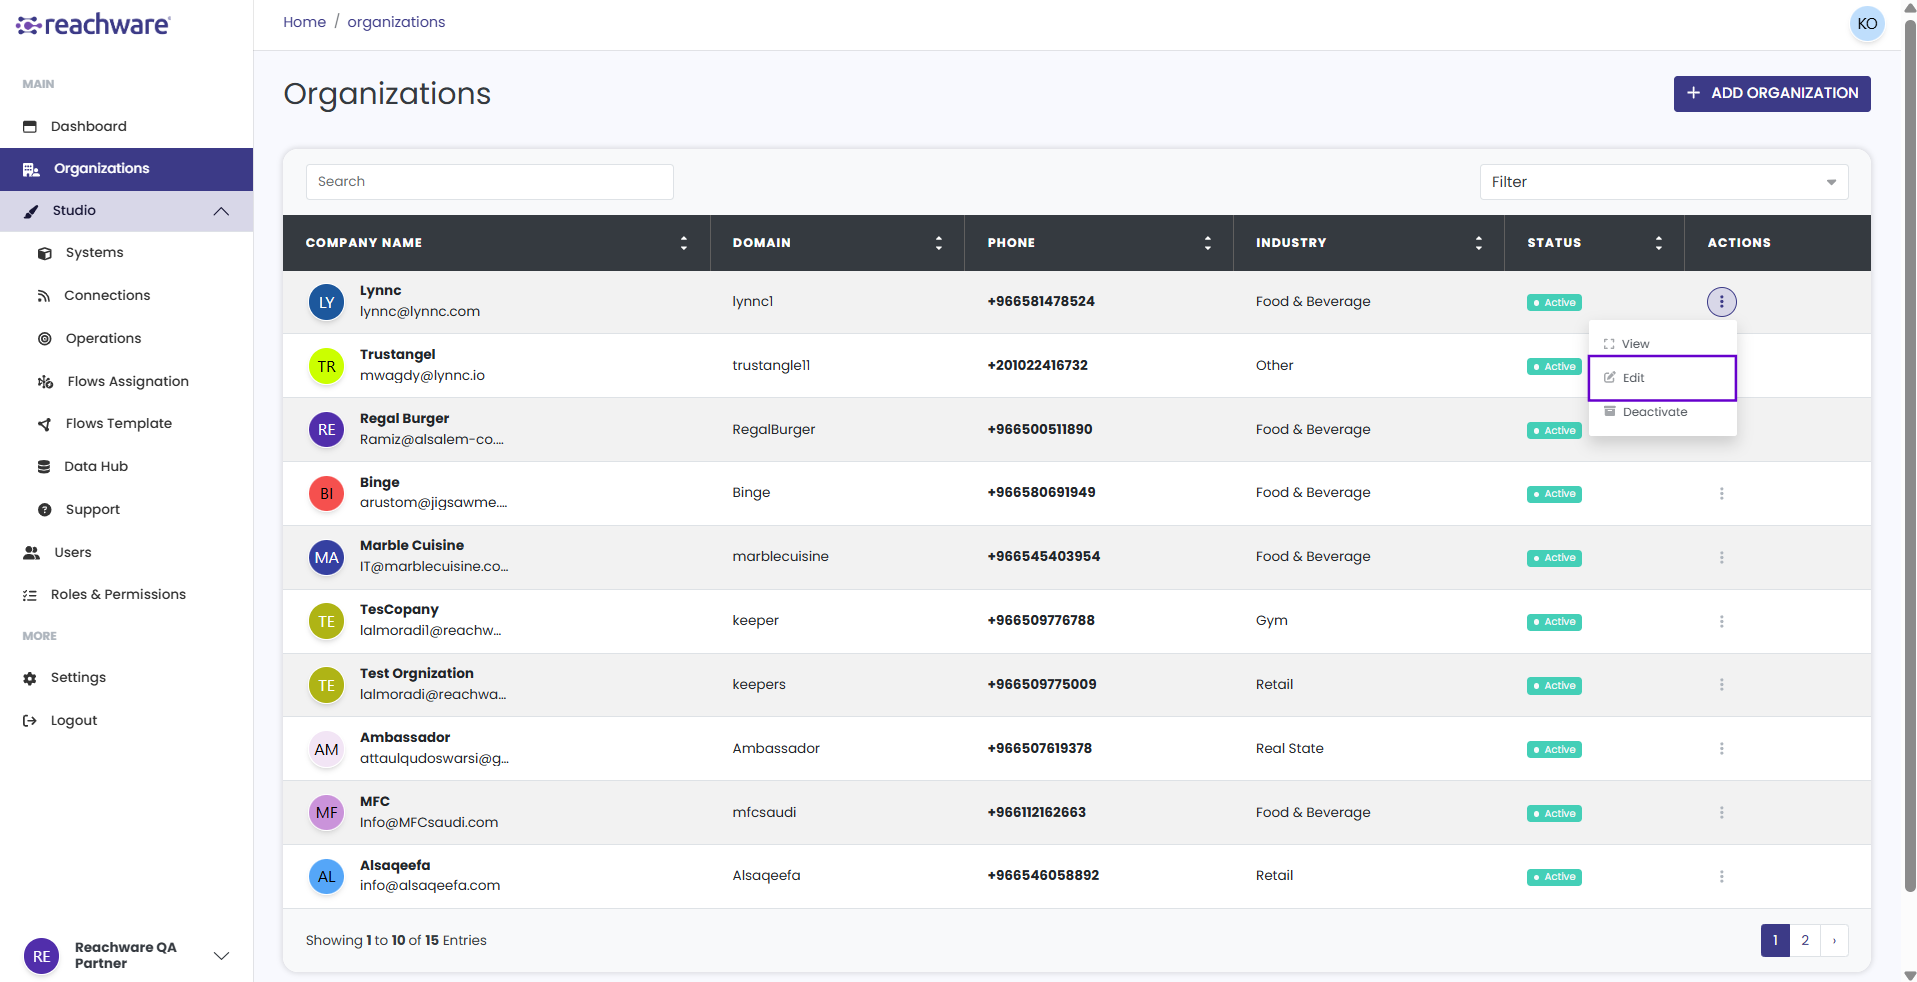
Task: Select Organizations in the sidebar
Action: 126,169
